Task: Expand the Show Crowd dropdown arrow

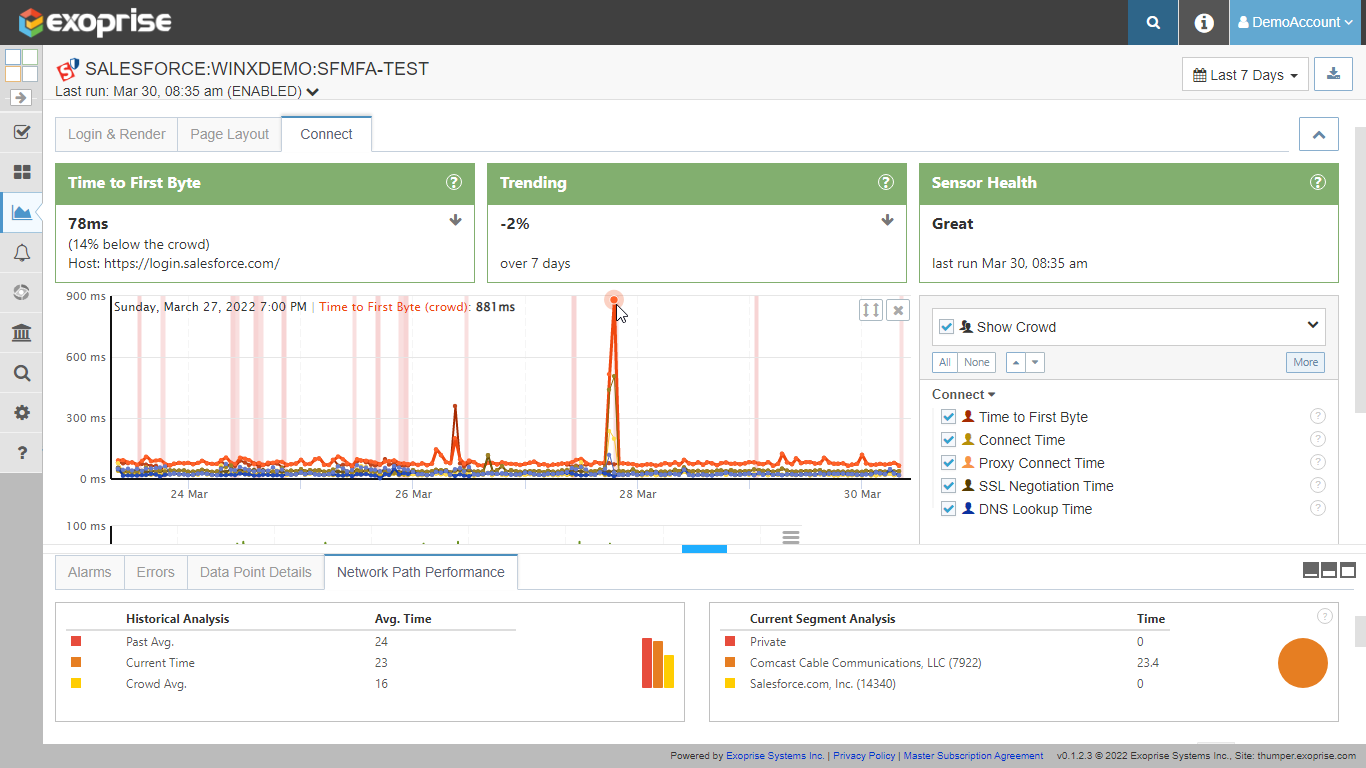Action: coord(1312,325)
